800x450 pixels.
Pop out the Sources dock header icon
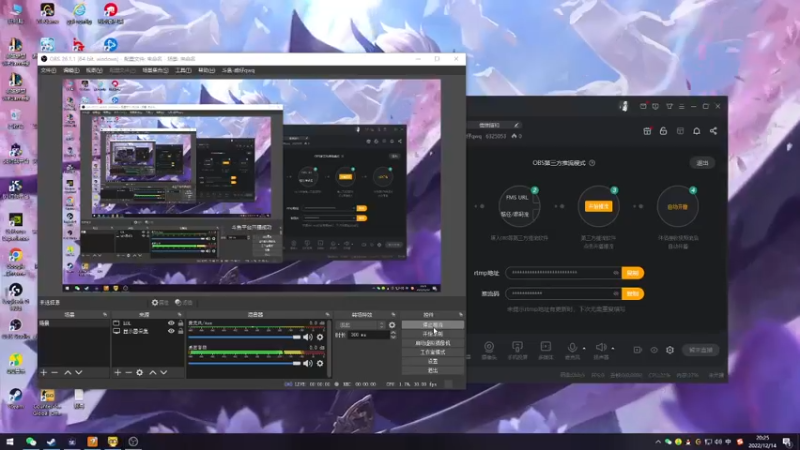[x=179, y=315]
